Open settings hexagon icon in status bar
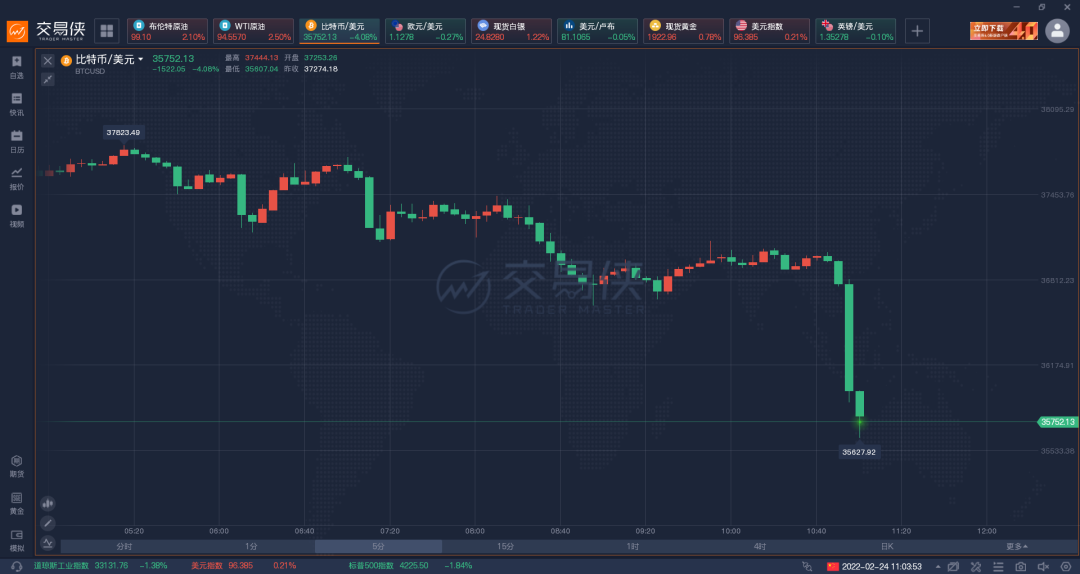The image size is (1080, 574). [1066, 566]
